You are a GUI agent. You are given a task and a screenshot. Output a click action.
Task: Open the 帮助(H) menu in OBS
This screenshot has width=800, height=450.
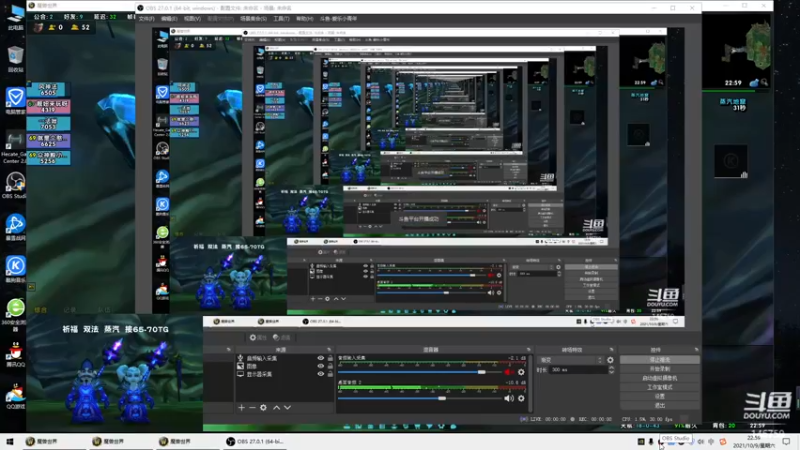304,19
